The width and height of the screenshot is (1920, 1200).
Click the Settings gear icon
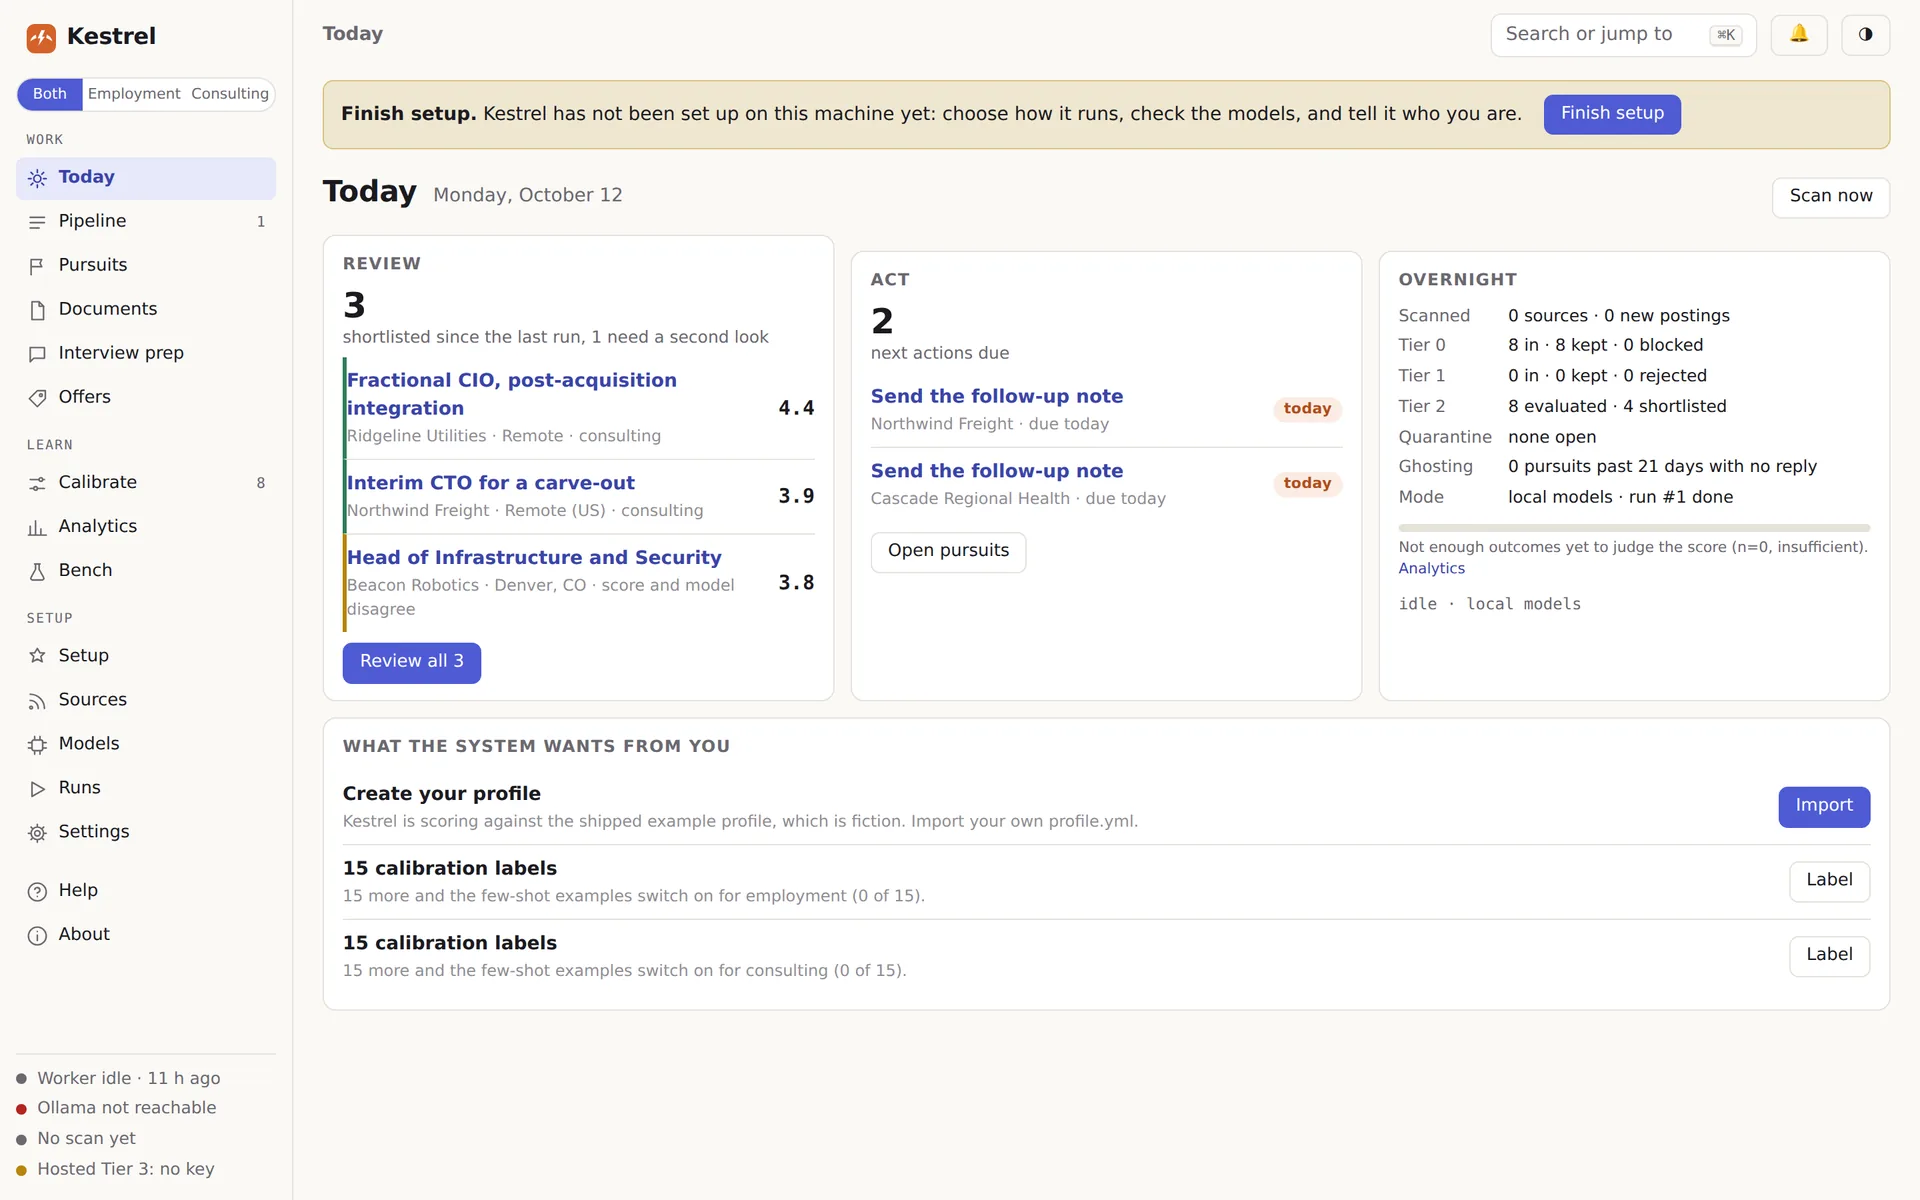37,833
